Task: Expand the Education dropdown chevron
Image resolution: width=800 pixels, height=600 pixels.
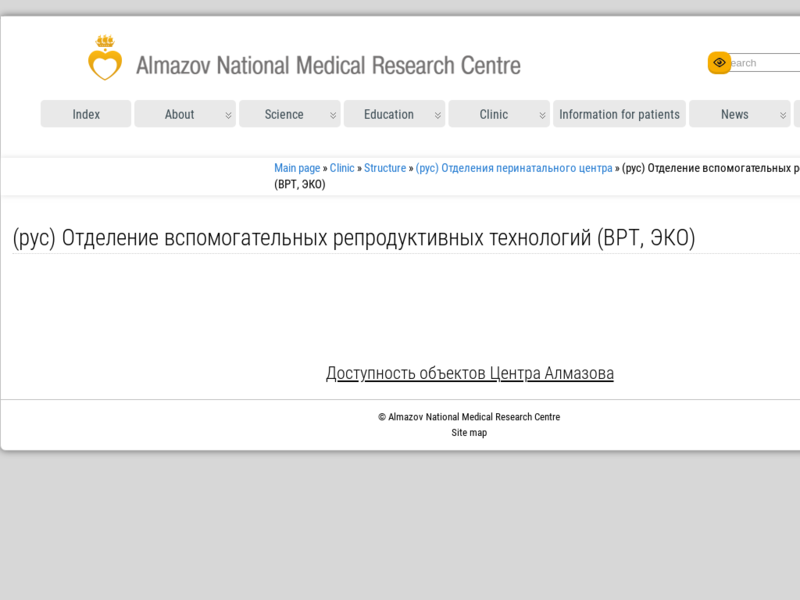Action: coord(438,115)
